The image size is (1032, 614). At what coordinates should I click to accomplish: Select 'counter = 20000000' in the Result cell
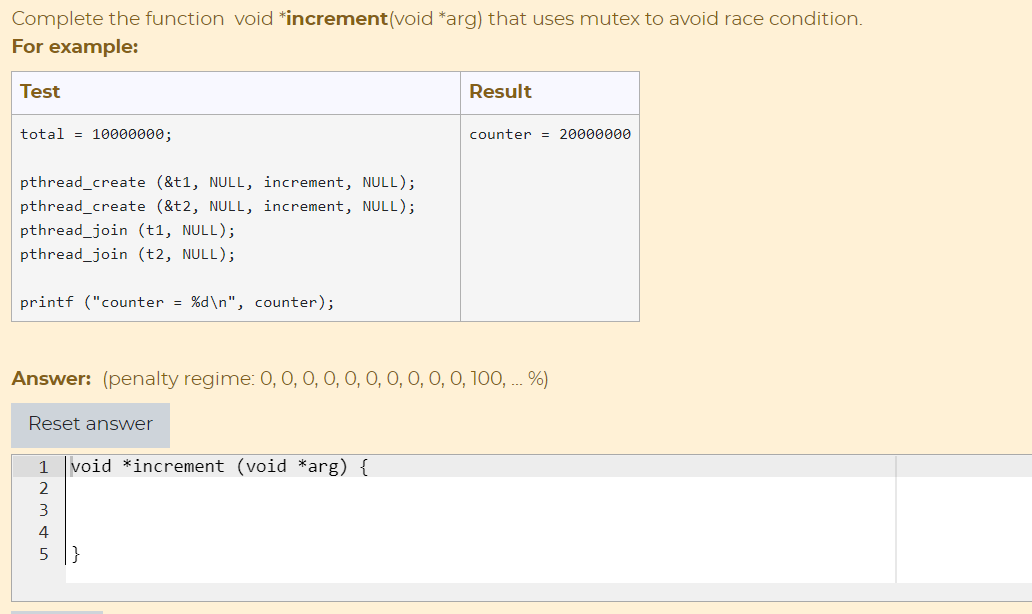click(548, 133)
